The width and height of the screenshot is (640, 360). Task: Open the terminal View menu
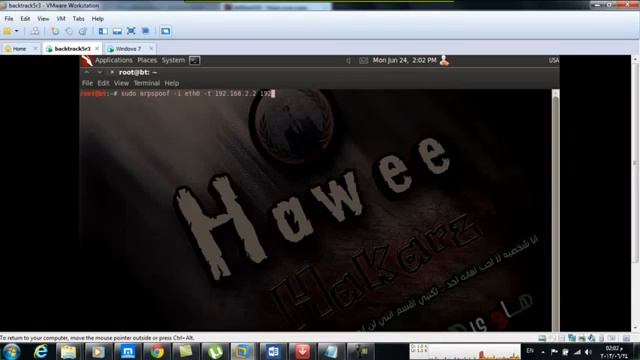121,83
